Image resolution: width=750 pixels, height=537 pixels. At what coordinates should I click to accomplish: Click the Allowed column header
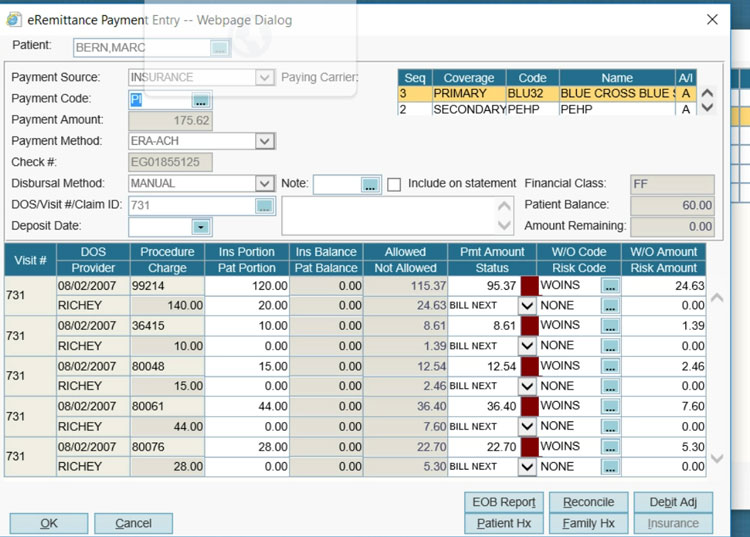click(405, 252)
